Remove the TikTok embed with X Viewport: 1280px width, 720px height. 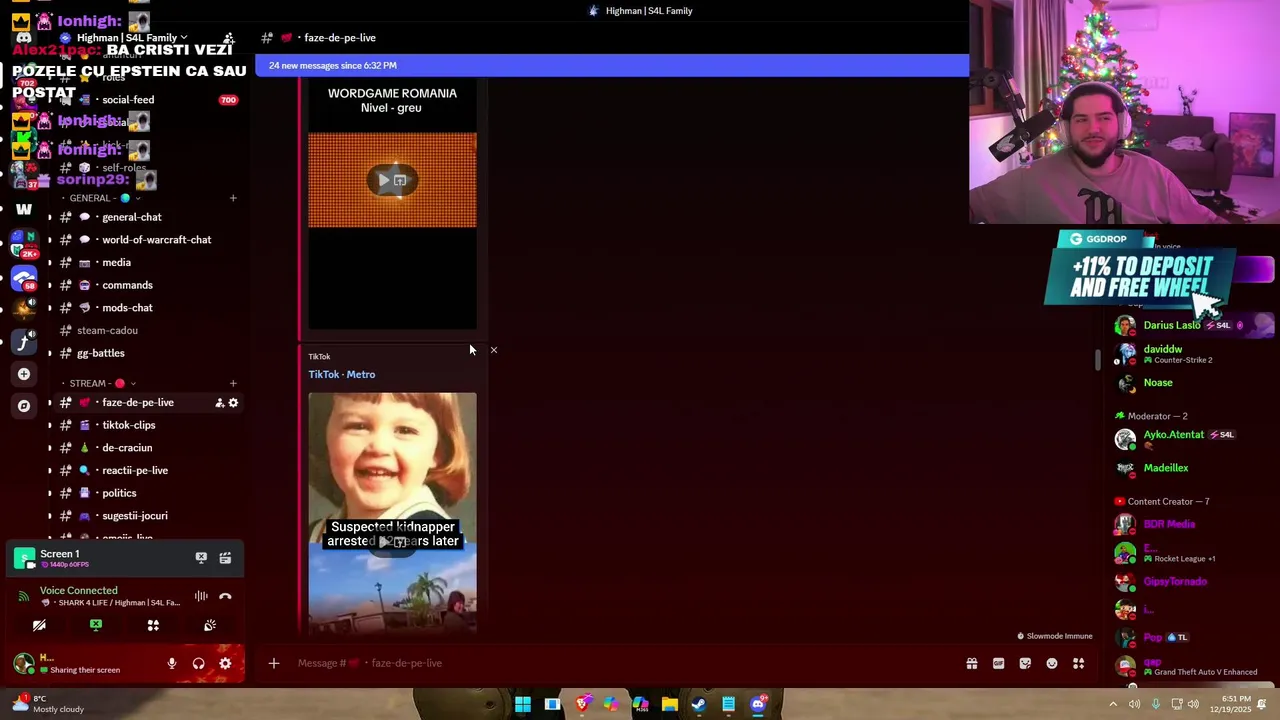[x=493, y=350]
